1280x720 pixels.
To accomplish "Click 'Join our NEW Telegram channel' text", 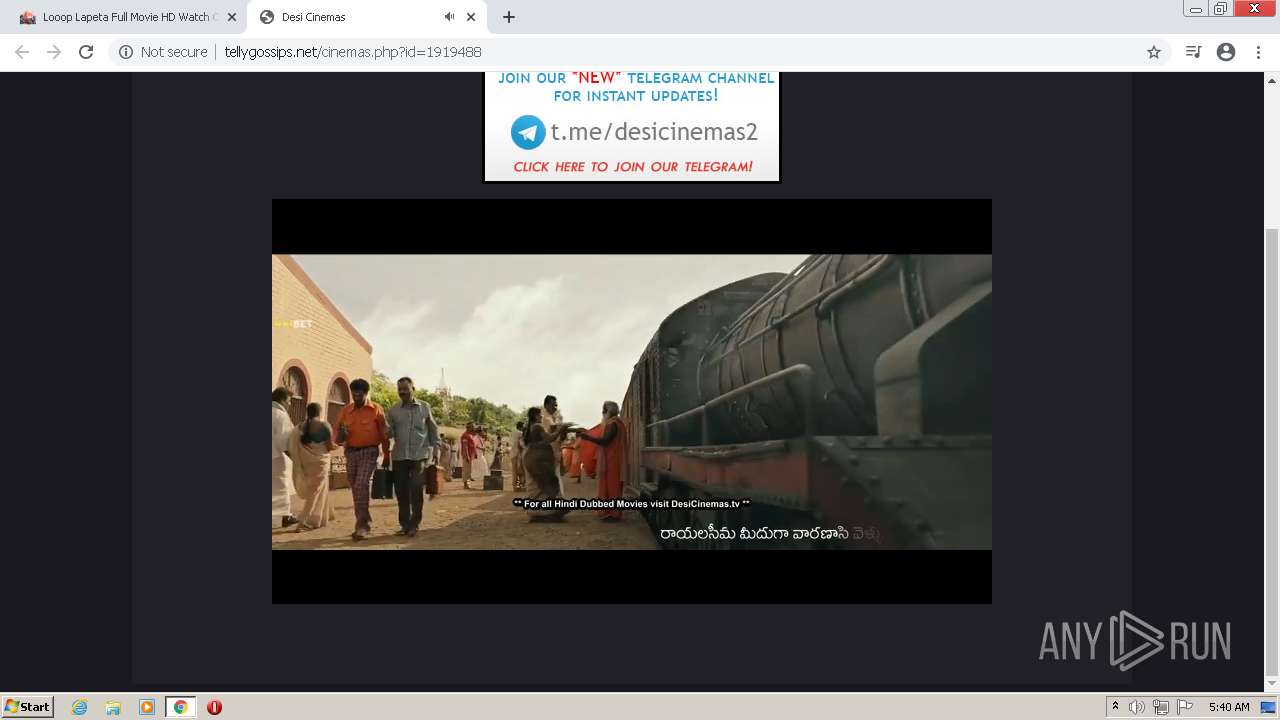I will pos(636,87).
